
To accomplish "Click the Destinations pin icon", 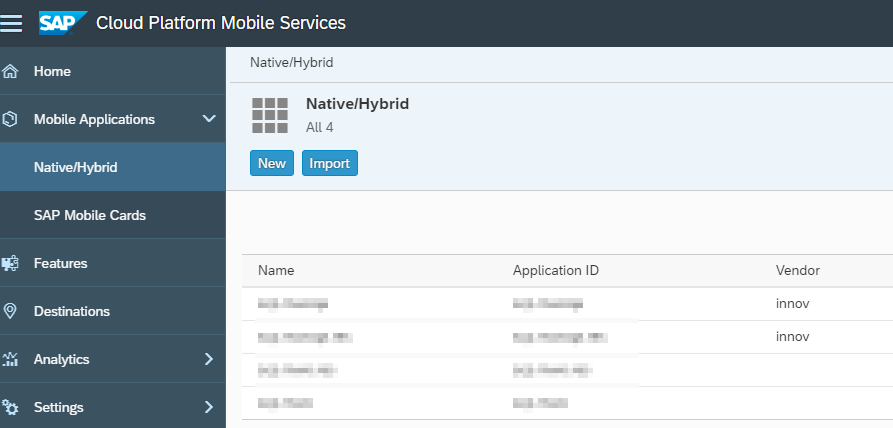I will pos(11,312).
